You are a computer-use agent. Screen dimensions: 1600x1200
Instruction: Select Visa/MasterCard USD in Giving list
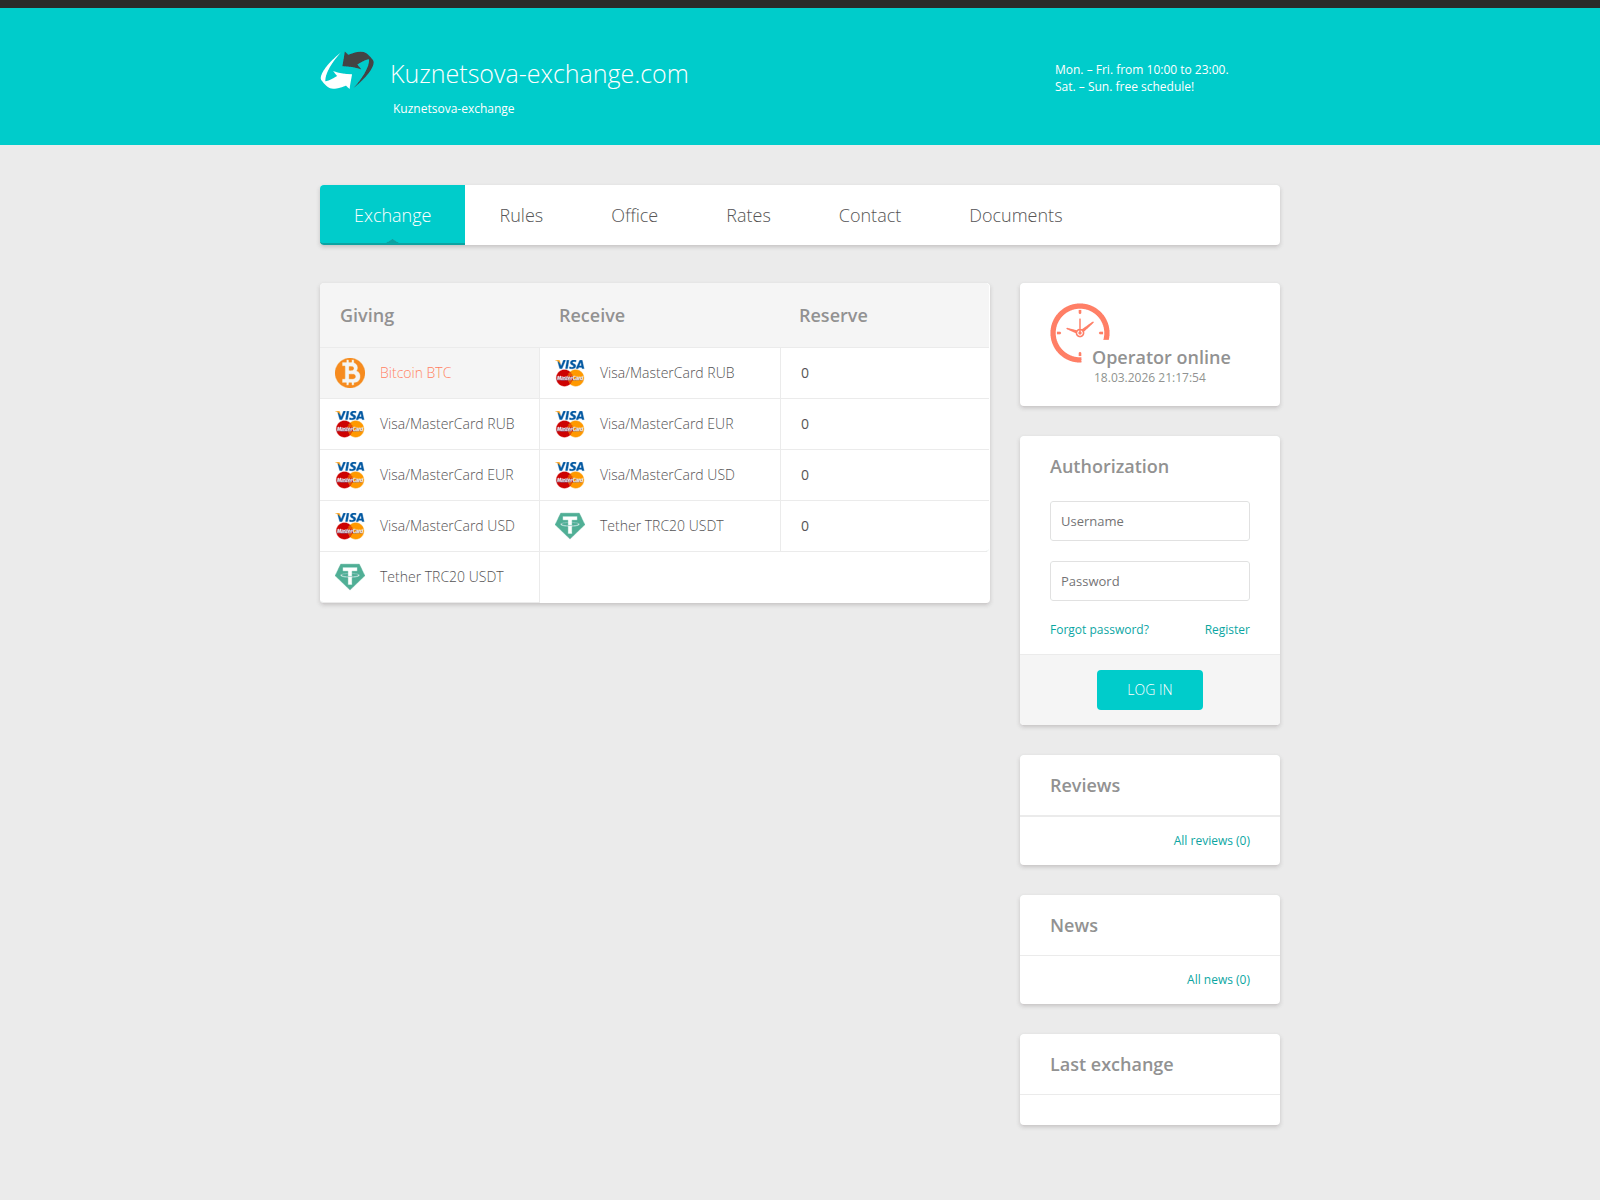430,526
